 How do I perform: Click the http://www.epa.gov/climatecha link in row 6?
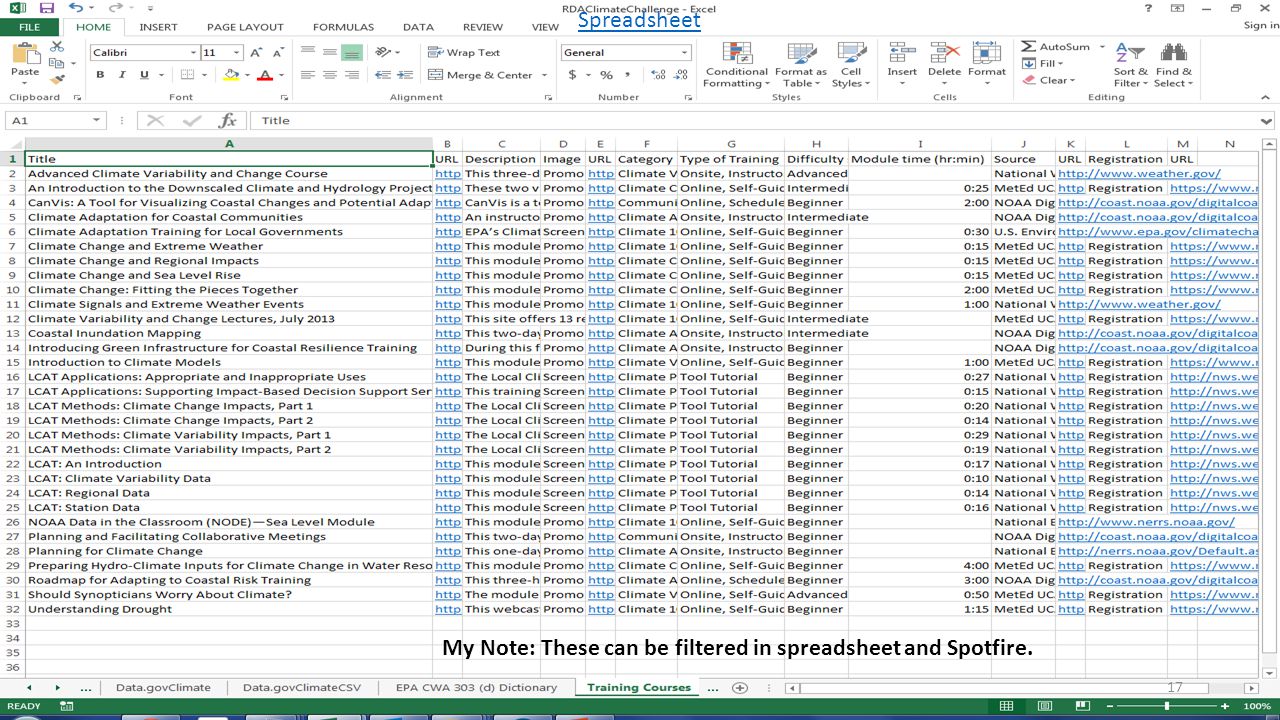tap(1158, 232)
